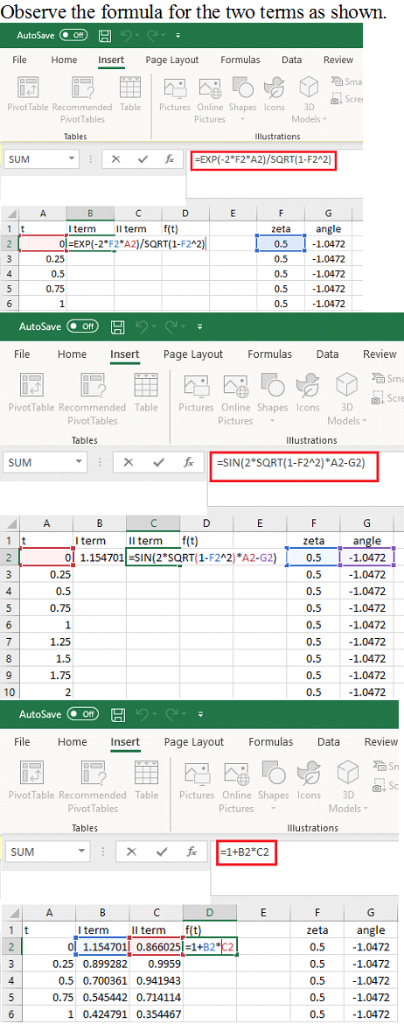The height and width of the screenshot is (1024, 404).
Task: Click the Save icon in the SIN formula window
Action: [x=119, y=325]
